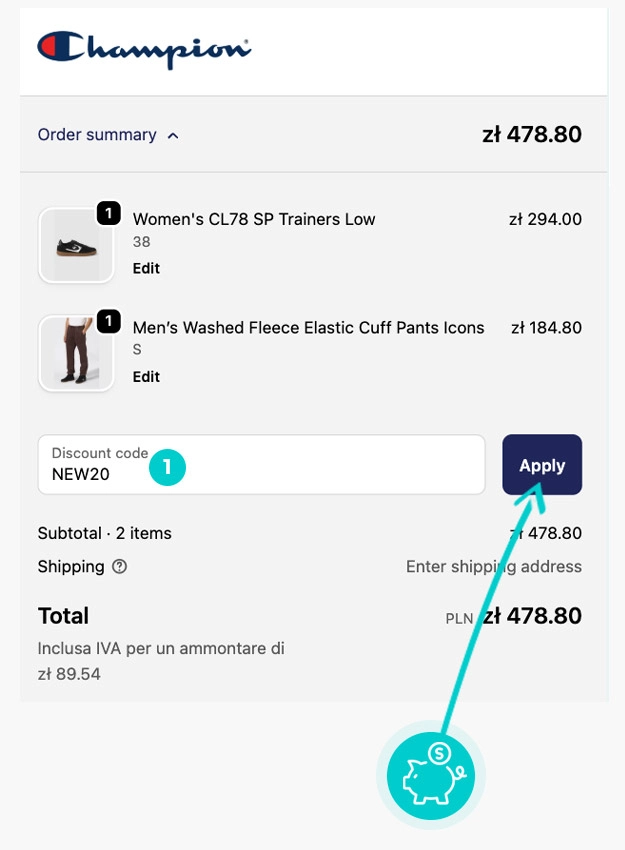The width and height of the screenshot is (625, 850).
Task: Click the PLN total amount at bottom
Action: point(531,616)
